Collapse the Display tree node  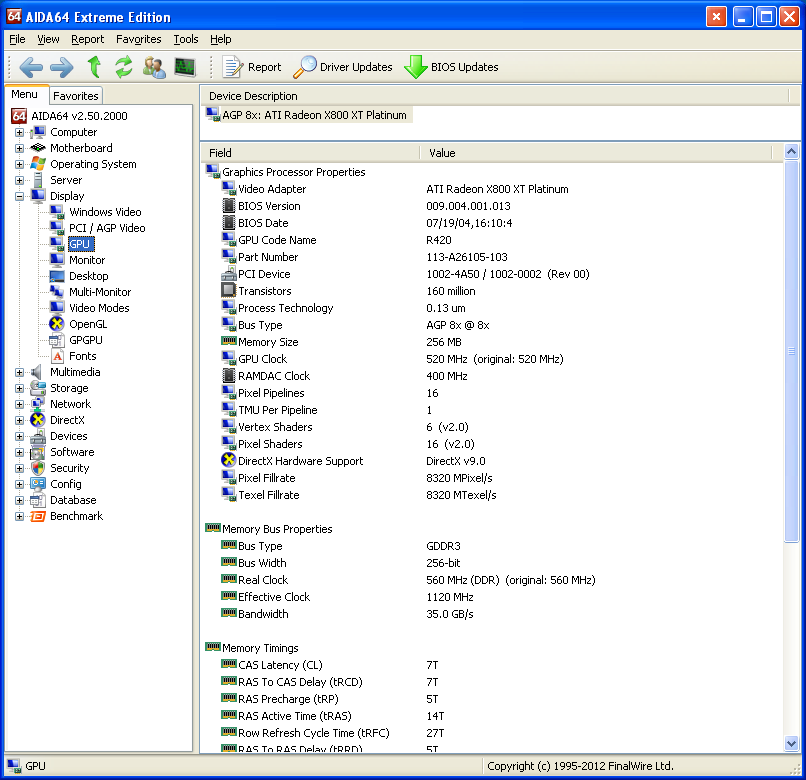[x=19, y=196]
